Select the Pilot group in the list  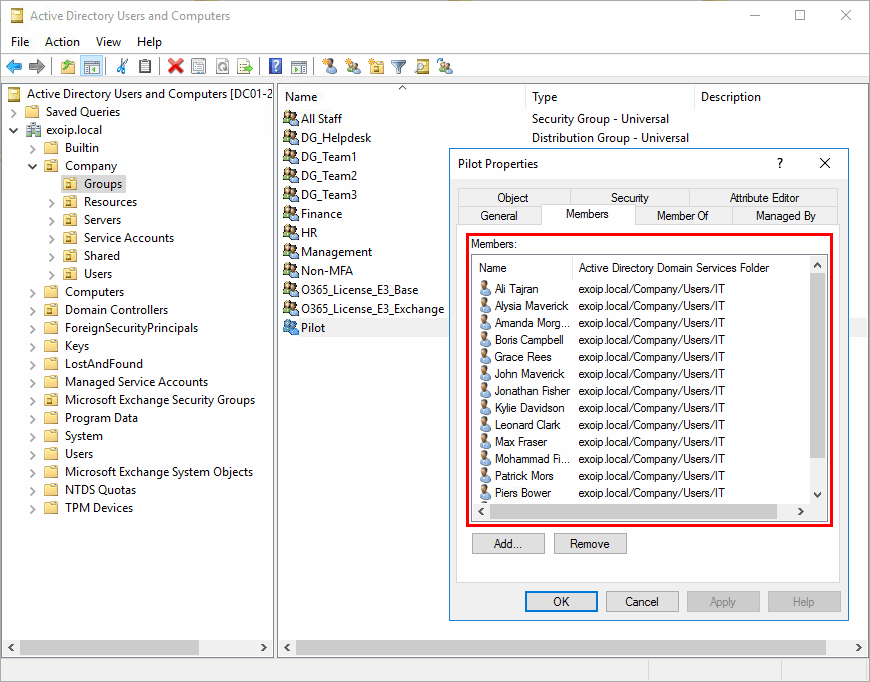pyautogui.click(x=313, y=327)
